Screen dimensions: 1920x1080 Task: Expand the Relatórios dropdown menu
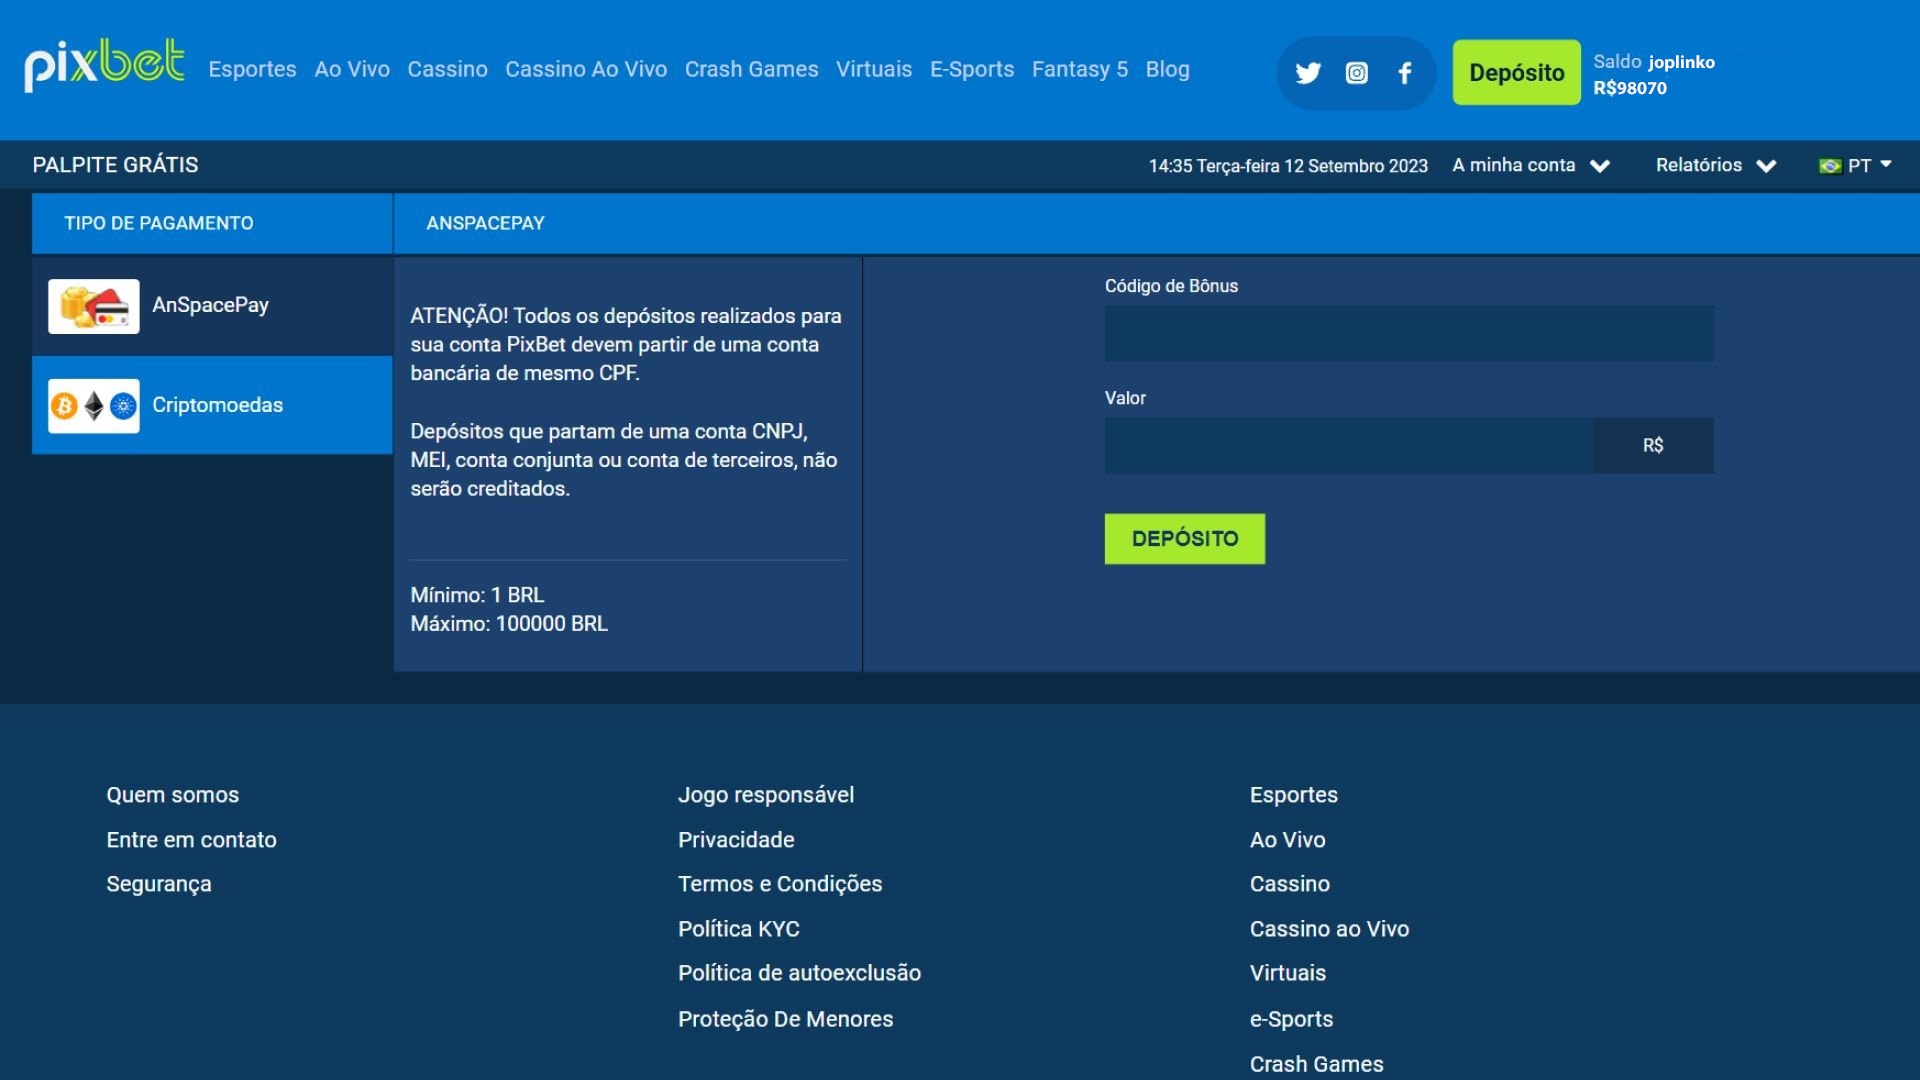pos(1715,166)
